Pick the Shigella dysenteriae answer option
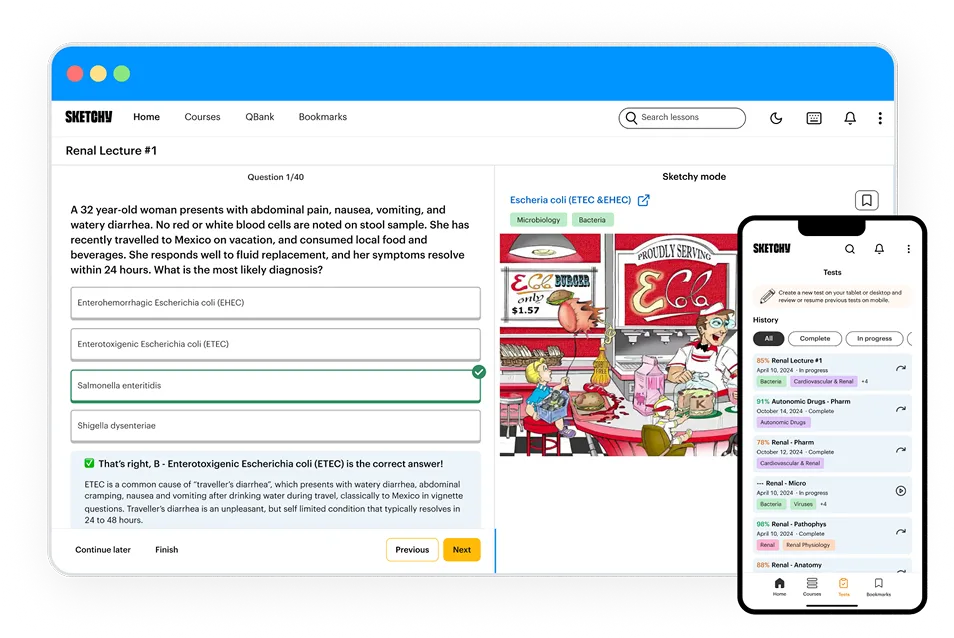954x638 pixels. coord(276,426)
